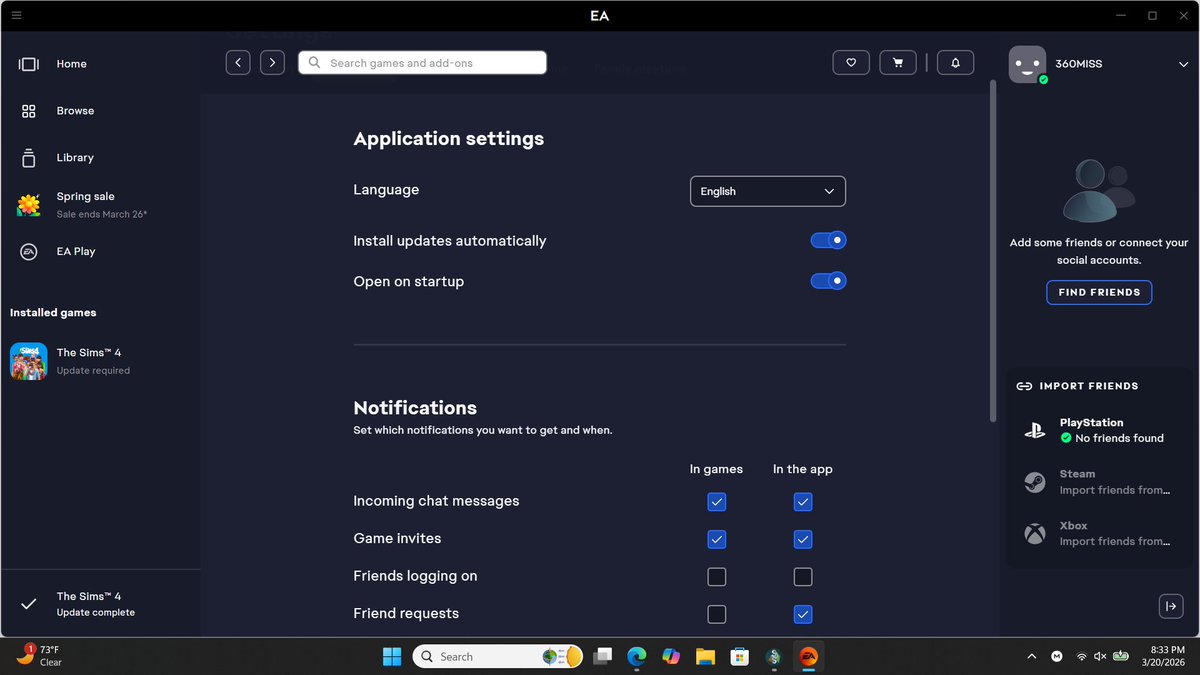Check Friend requests In games
Screen dimensions: 1200x675
(716, 614)
